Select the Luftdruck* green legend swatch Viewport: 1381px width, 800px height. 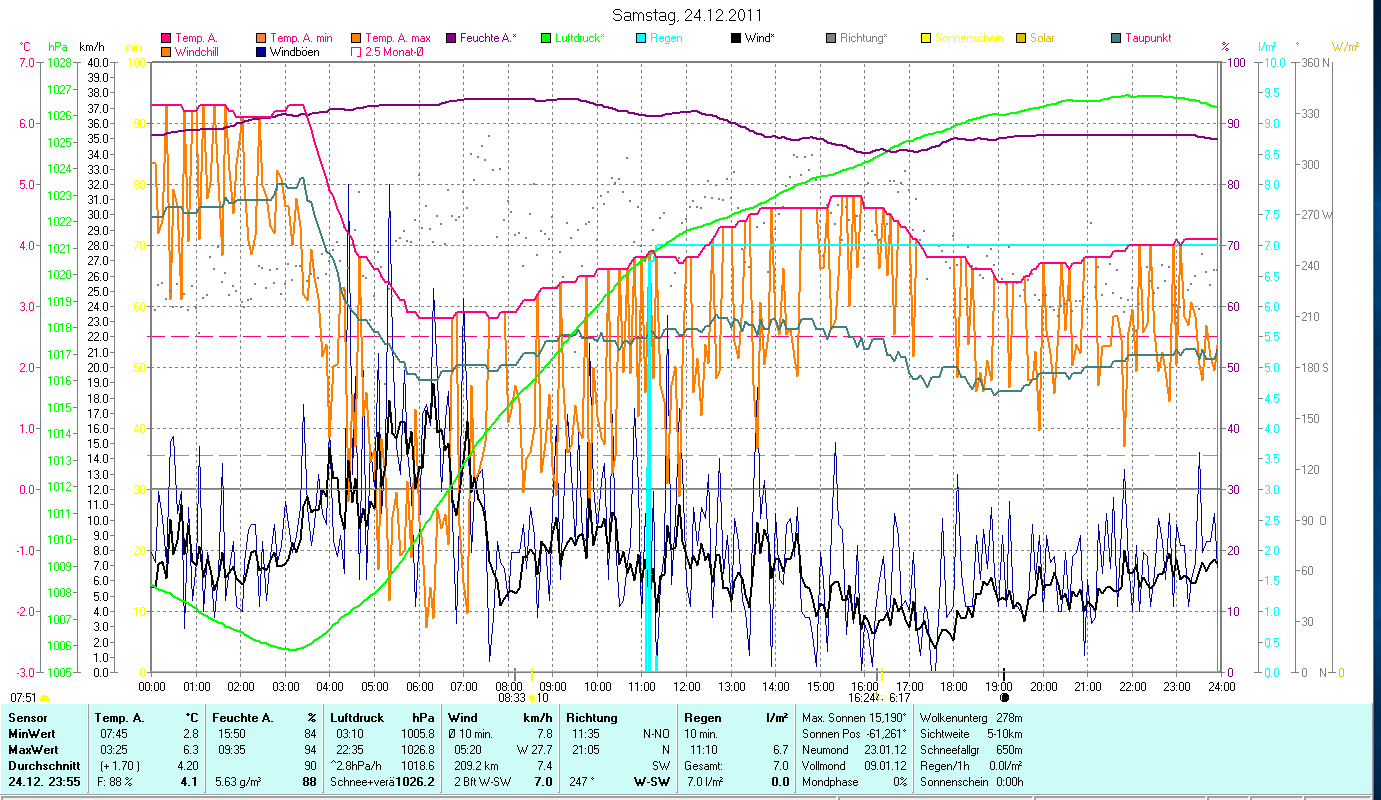[x=545, y=39]
